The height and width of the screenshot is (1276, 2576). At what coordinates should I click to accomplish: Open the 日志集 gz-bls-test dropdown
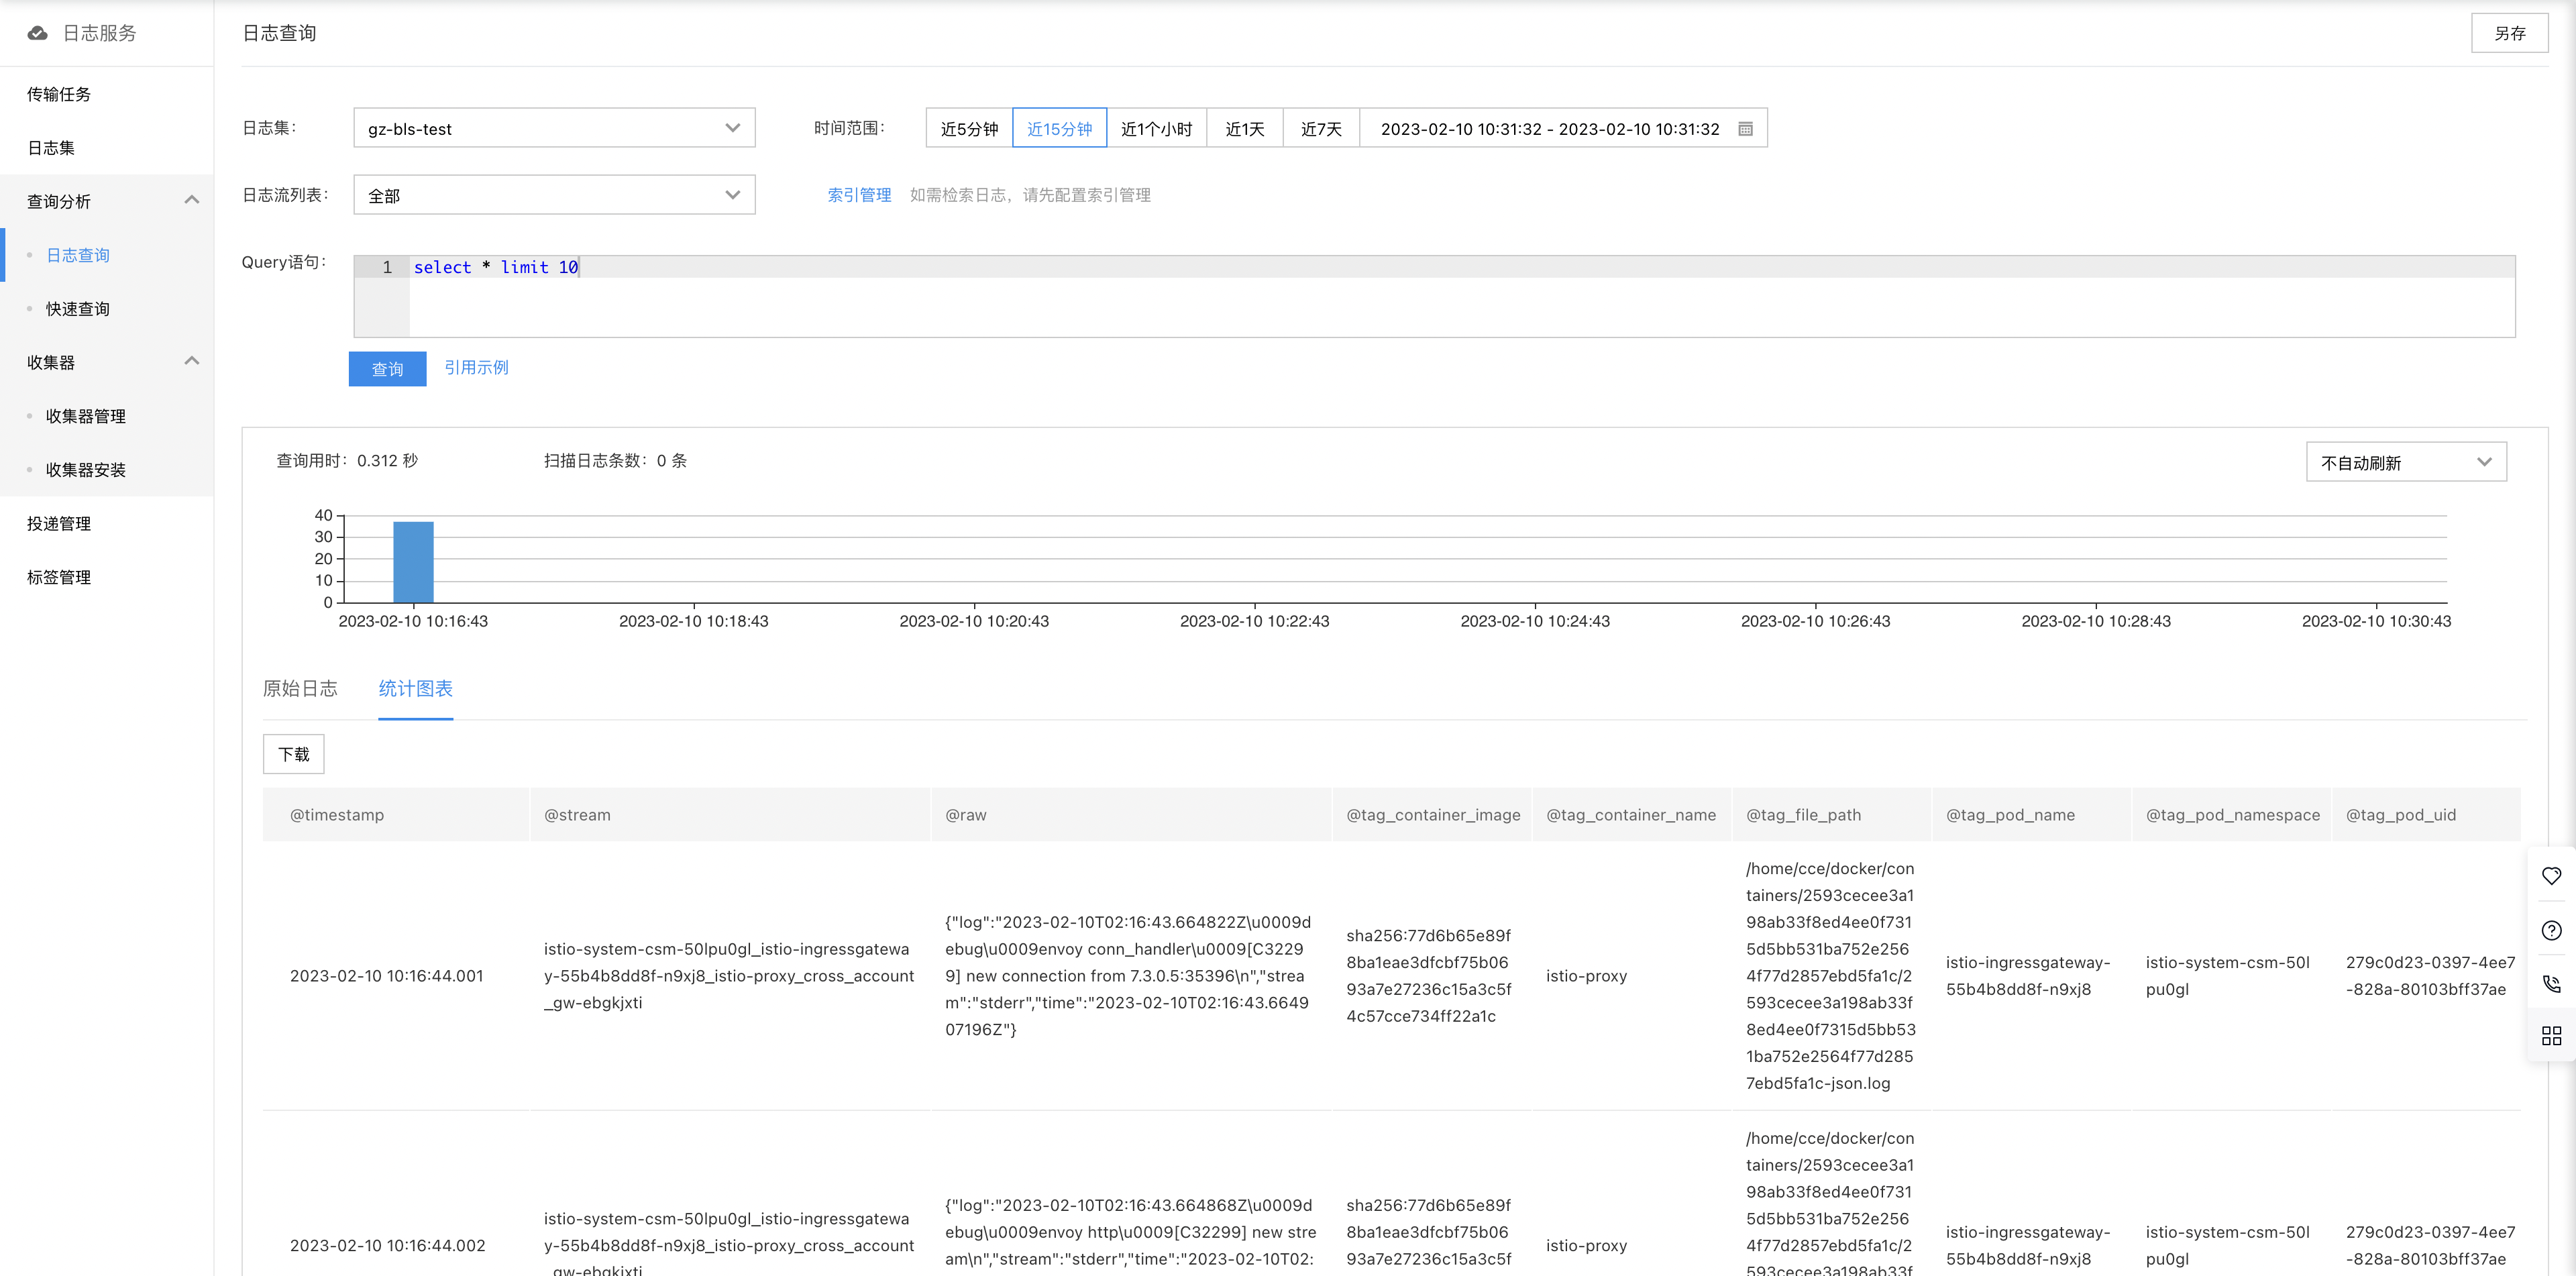[x=554, y=128]
